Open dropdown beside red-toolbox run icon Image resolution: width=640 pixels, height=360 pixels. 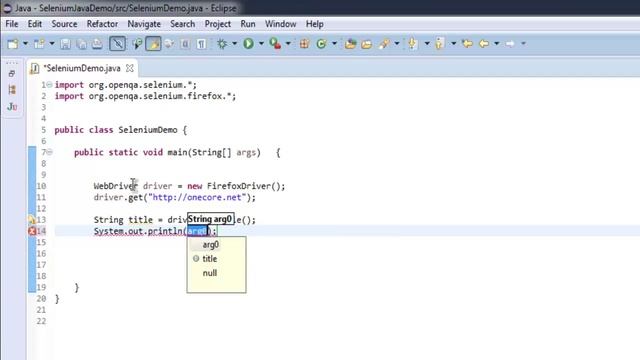pyautogui.click(x=288, y=44)
